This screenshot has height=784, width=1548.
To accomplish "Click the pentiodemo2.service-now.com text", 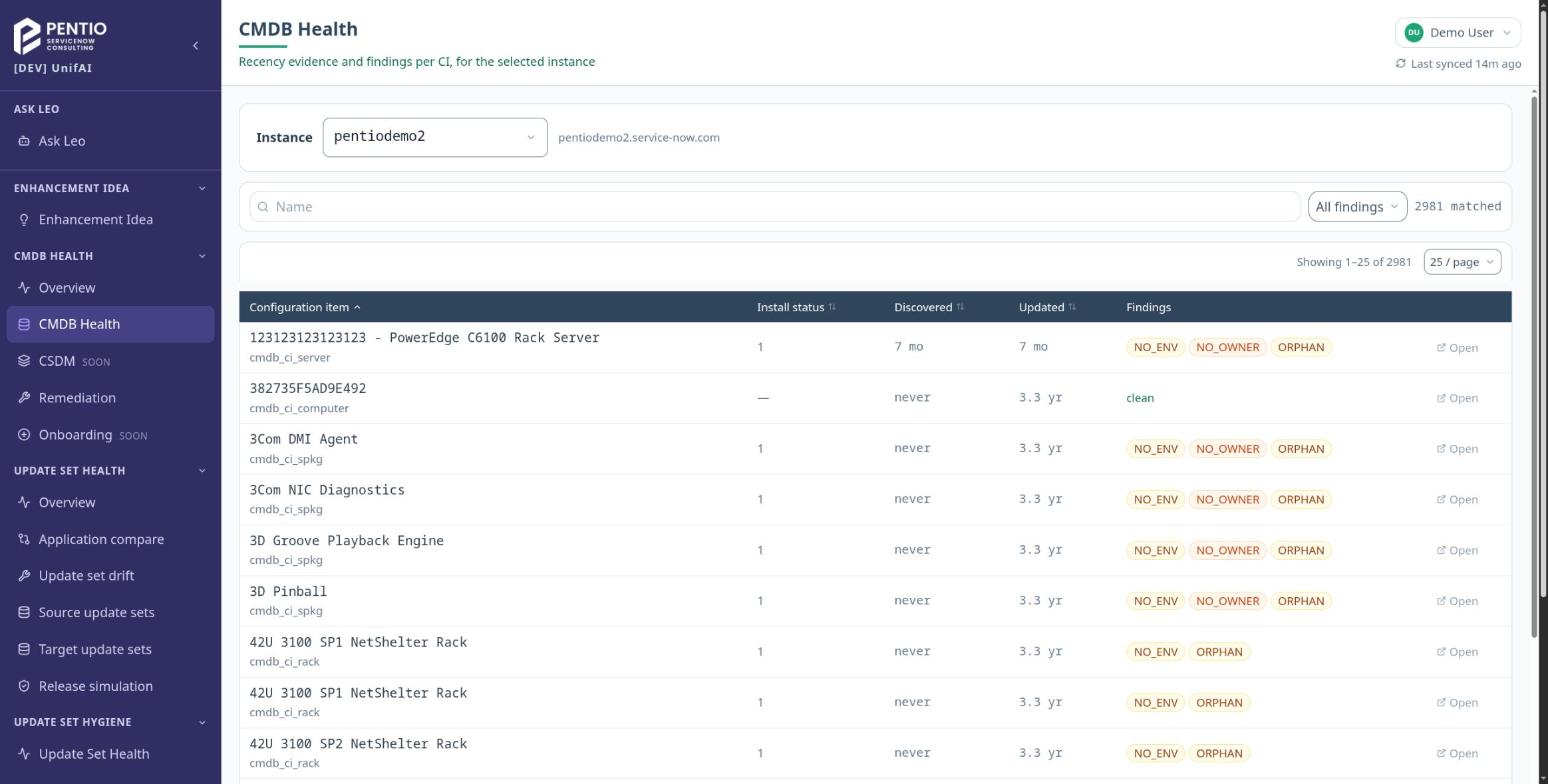I will (x=639, y=138).
